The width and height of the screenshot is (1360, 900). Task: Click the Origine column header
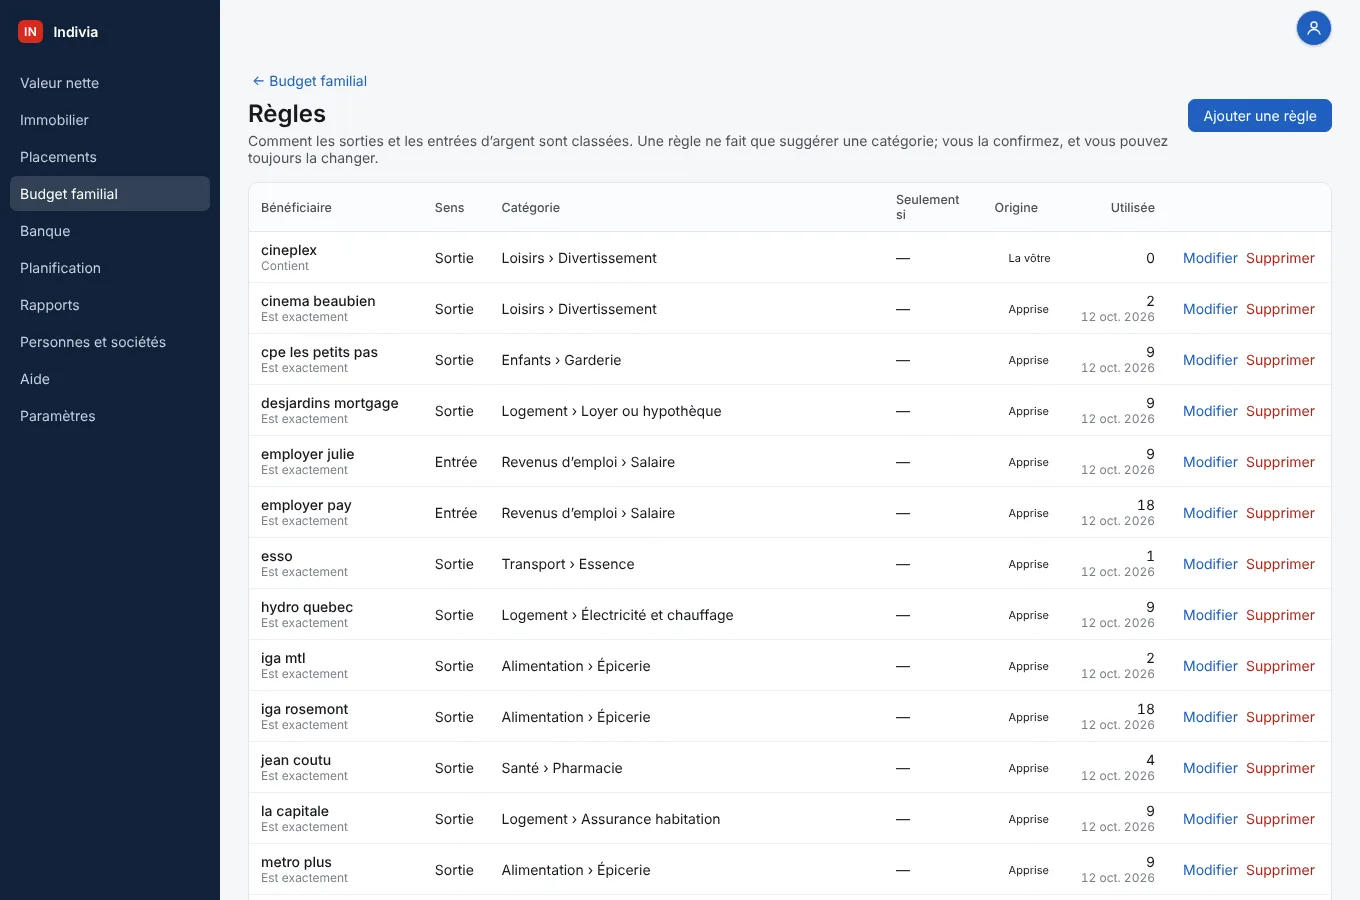[1016, 208]
